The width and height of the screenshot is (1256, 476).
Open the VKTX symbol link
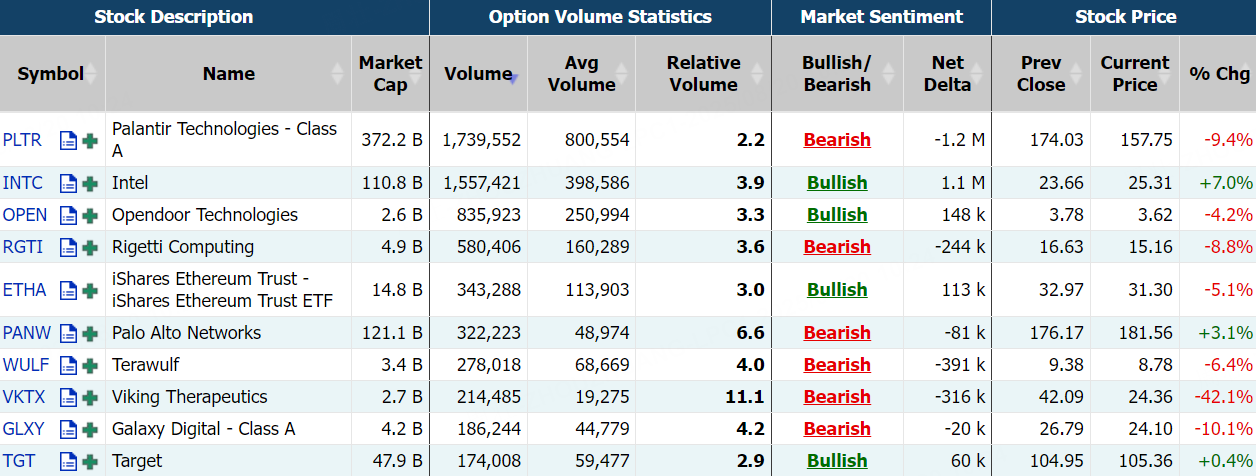[24, 397]
